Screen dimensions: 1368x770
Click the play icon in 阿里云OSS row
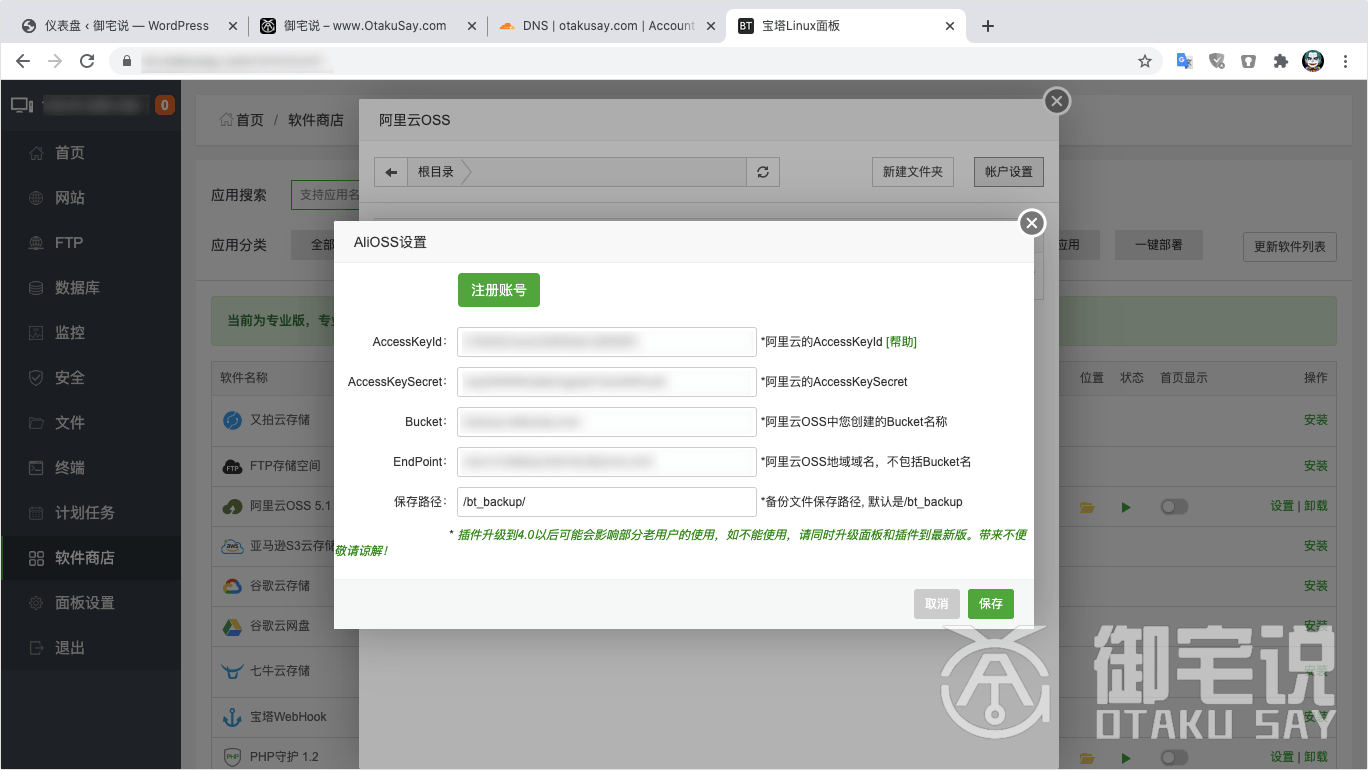tap(1126, 507)
